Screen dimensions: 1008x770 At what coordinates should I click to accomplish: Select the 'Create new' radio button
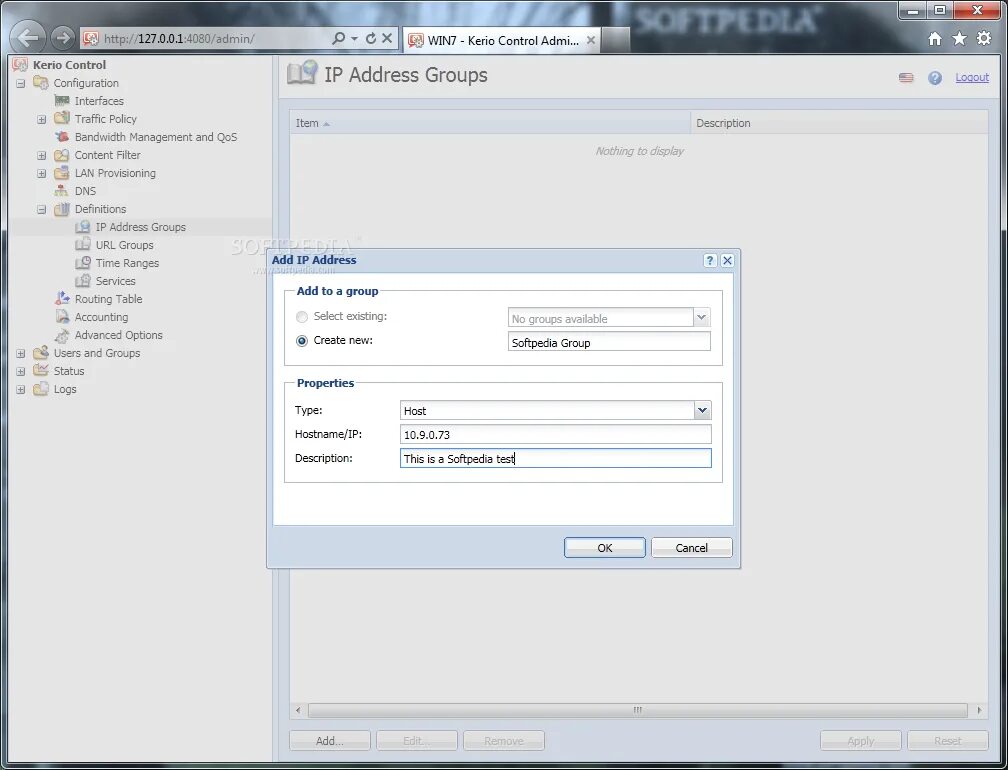302,341
